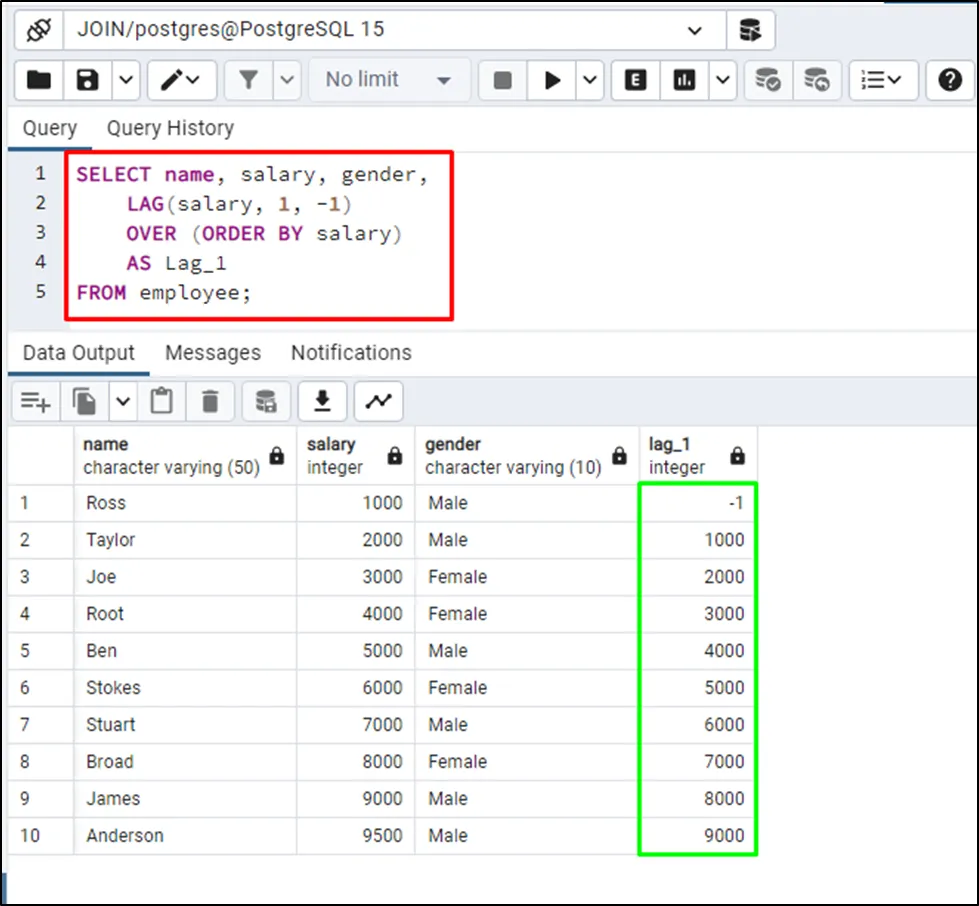This screenshot has height=906, width=979.
Task: Click the Explain Analyze chart icon
Action: [685, 80]
